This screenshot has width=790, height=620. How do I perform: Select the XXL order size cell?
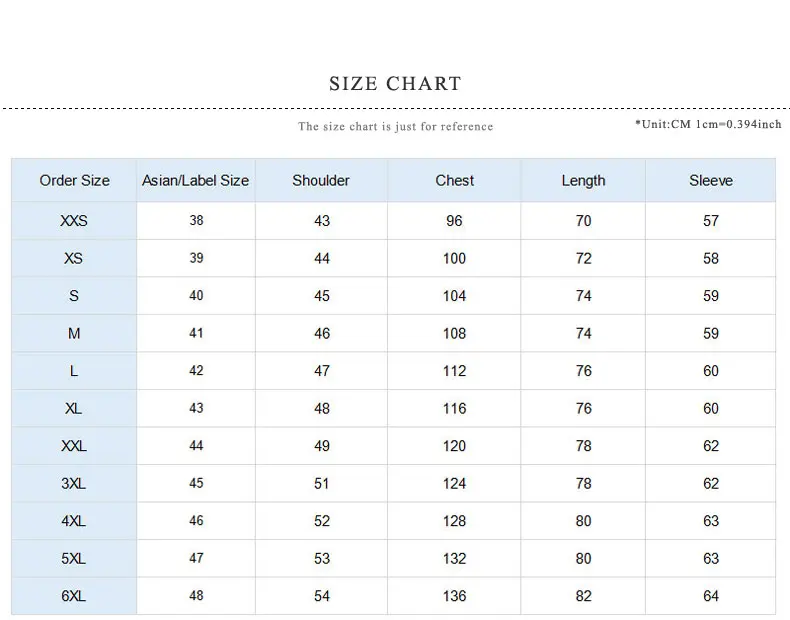click(x=74, y=446)
